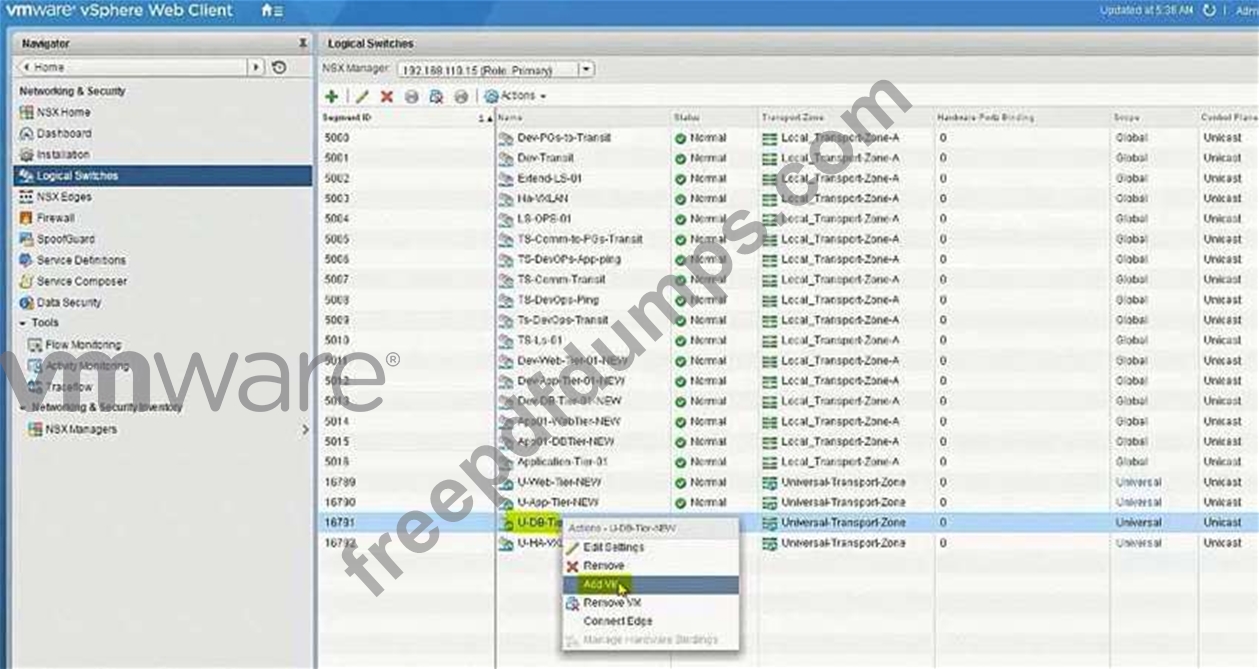Select the U-App-Tier-NEW logical switch
Image resolution: width=1259 pixels, height=669 pixels.
[558, 502]
